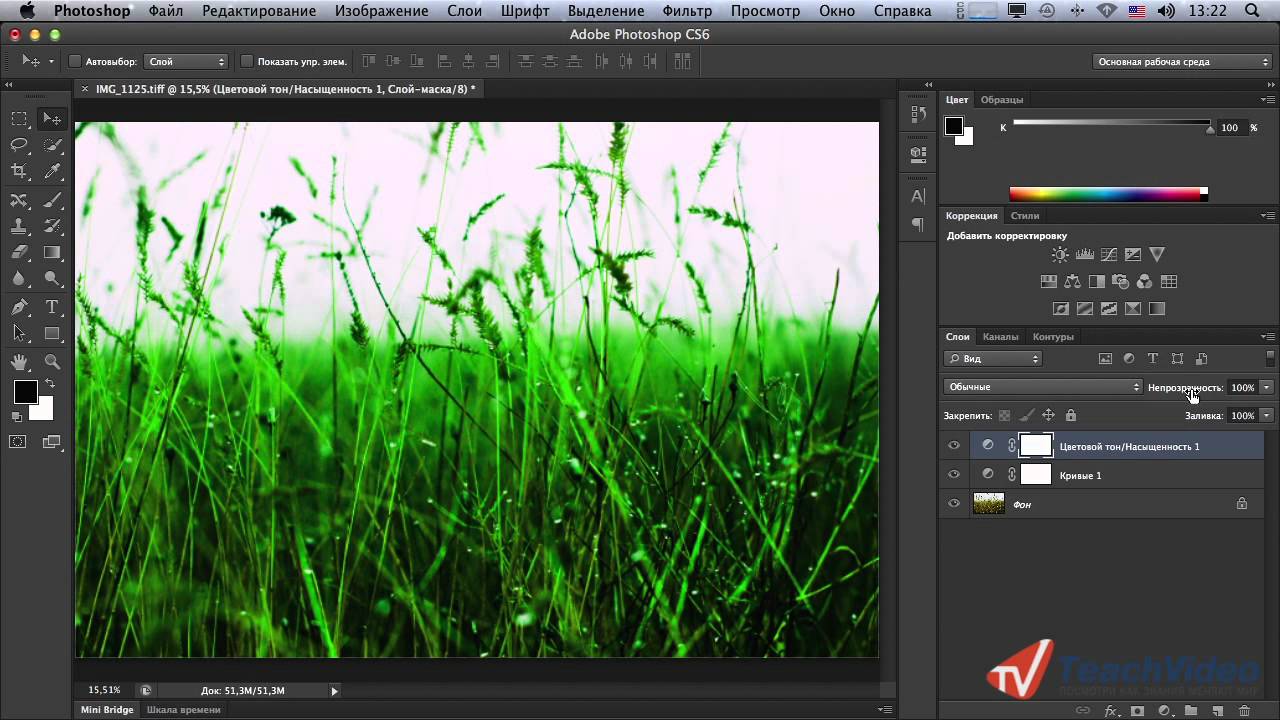Change screen mode icon in toolbox

point(51,441)
